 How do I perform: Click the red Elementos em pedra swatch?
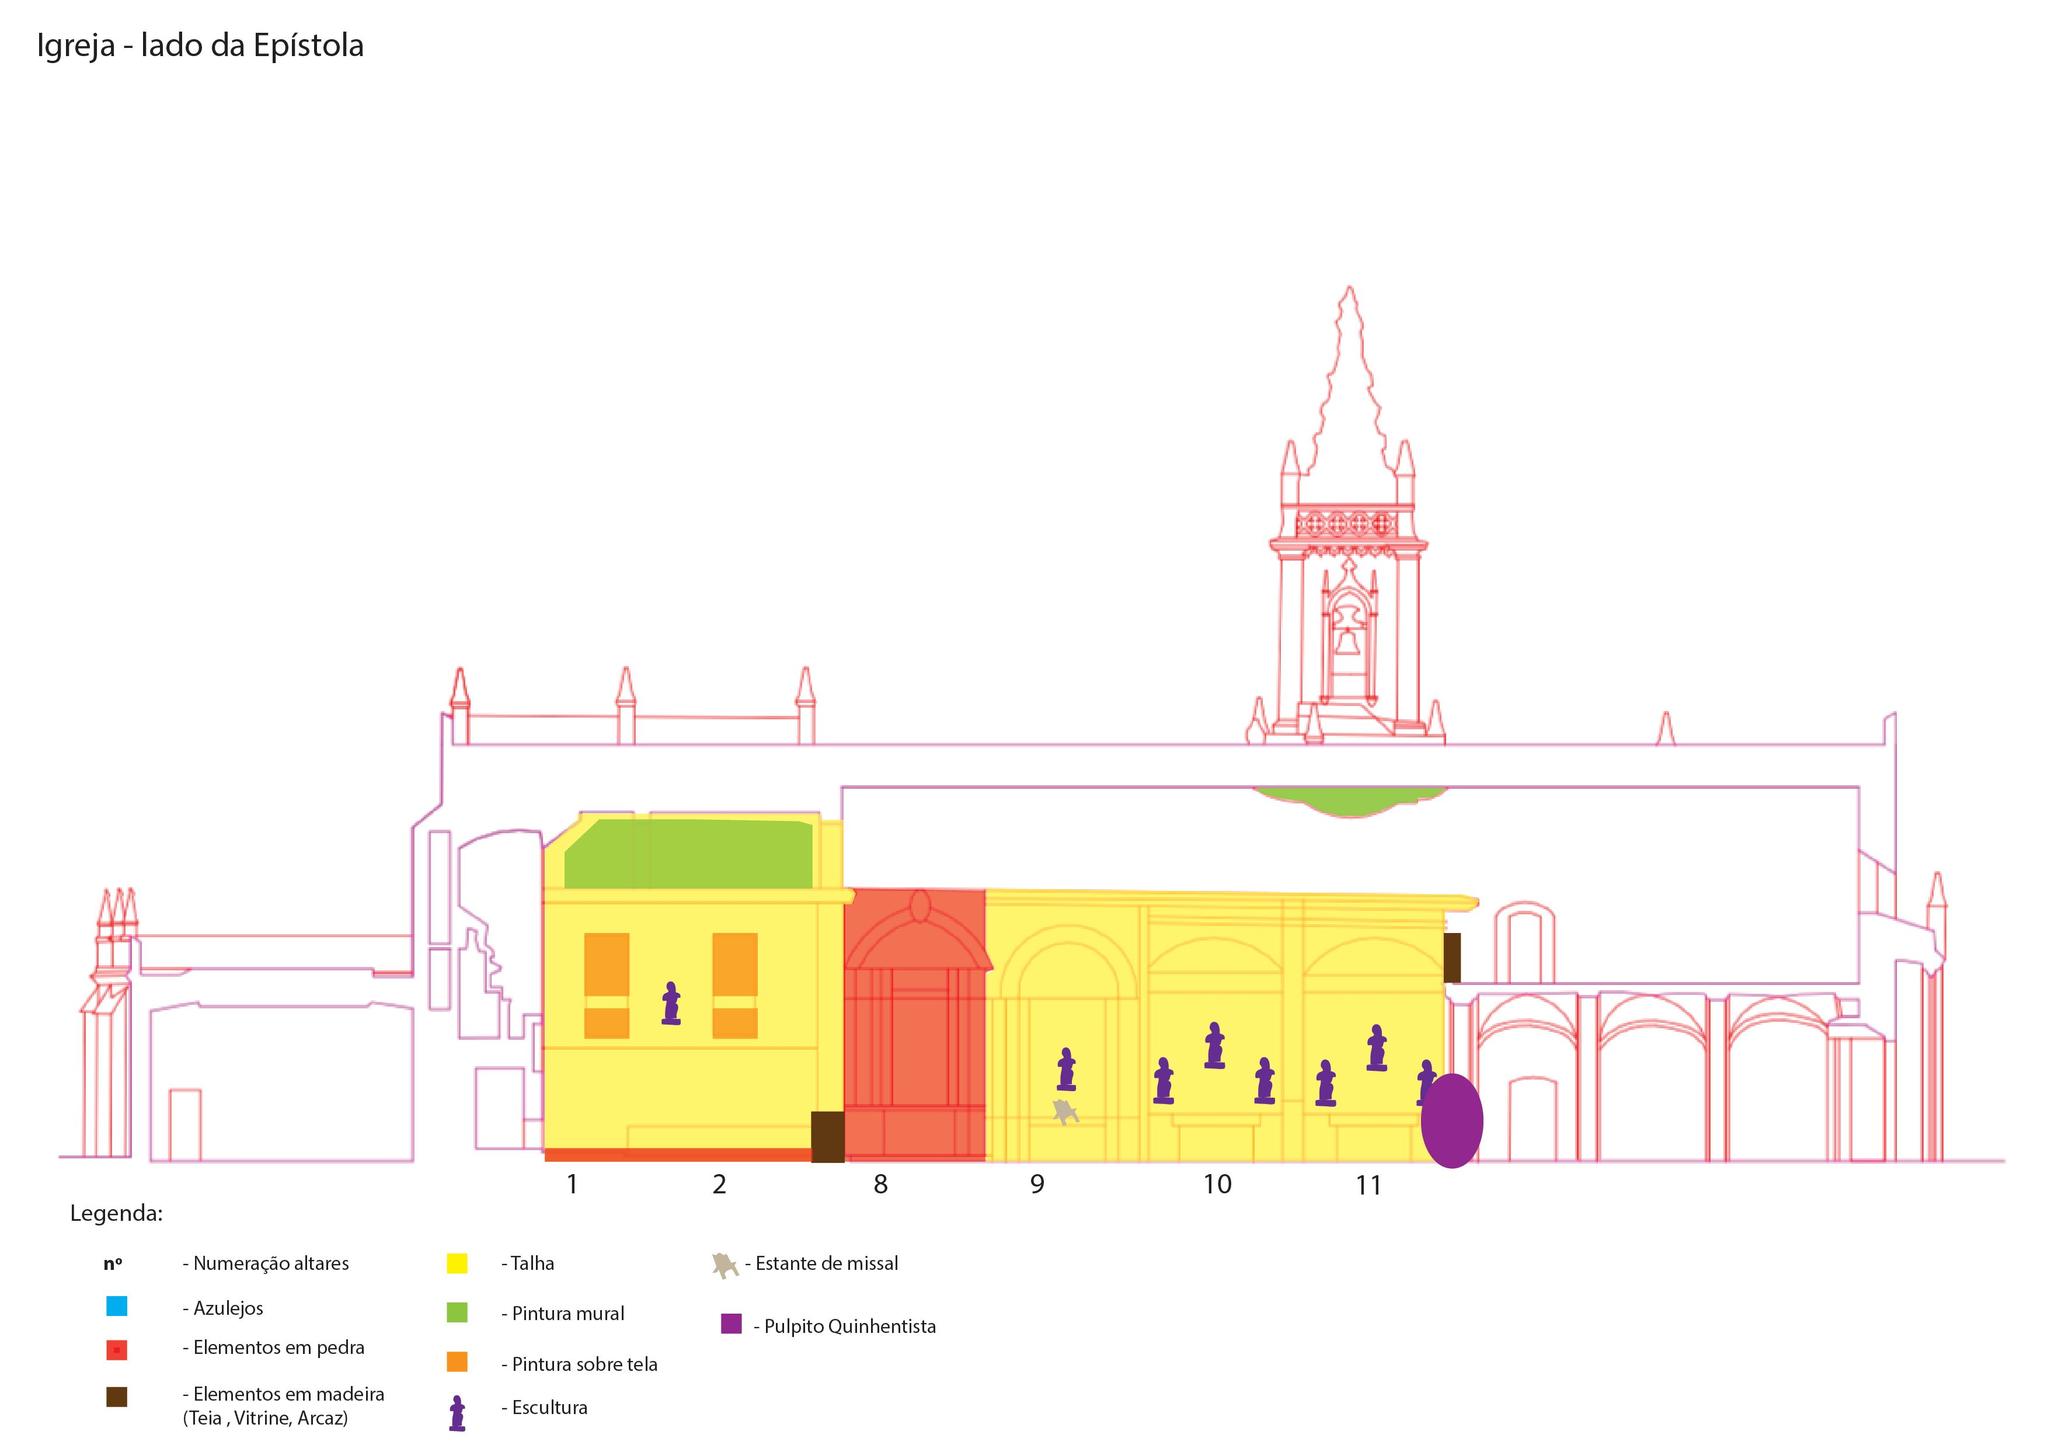point(117,1350)
